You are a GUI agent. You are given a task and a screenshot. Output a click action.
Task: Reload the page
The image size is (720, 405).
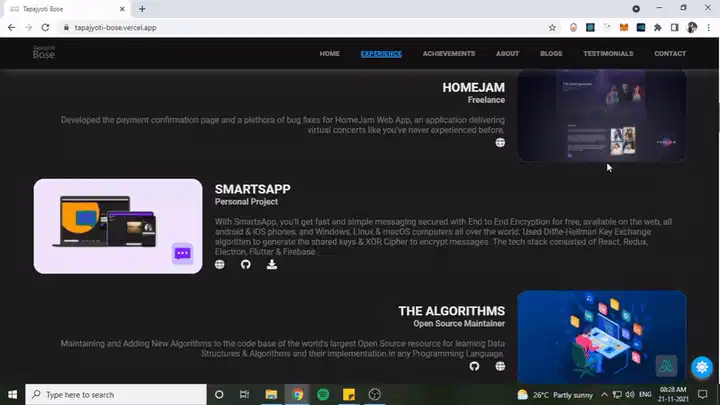[x=45, y=28]
